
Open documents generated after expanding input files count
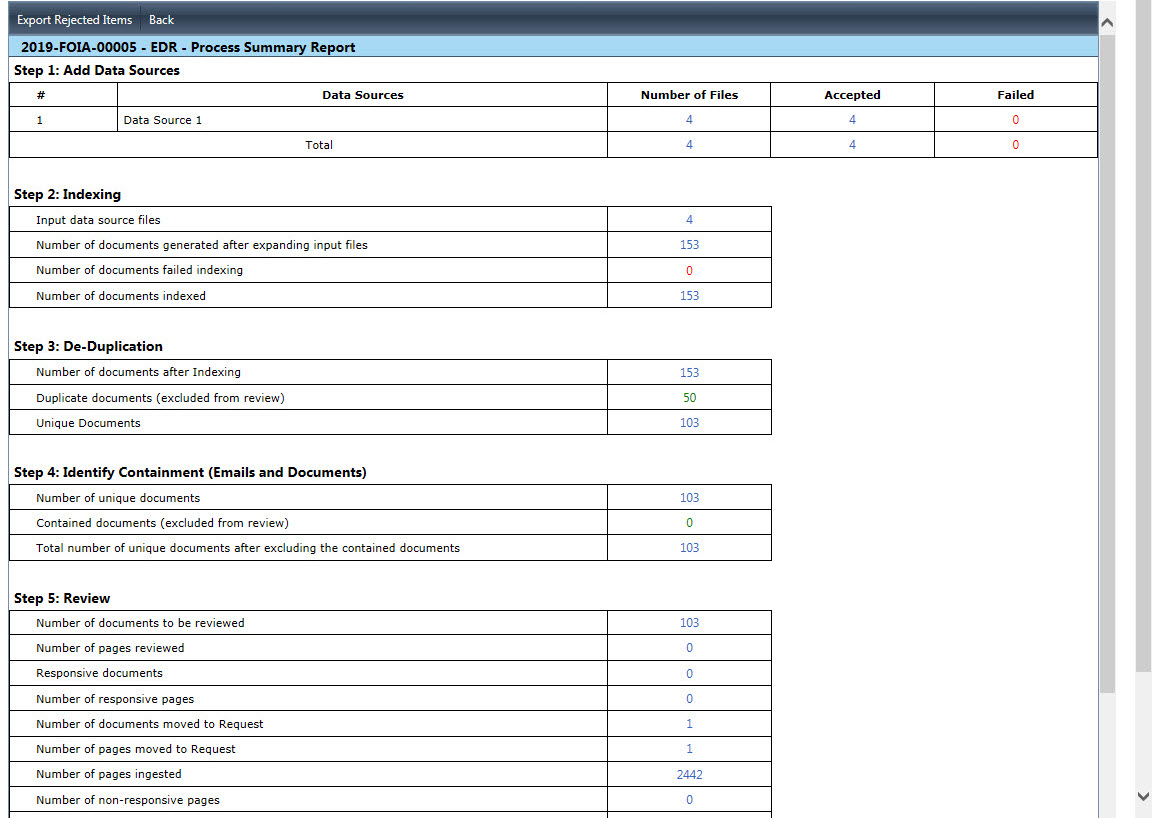coord(689,245)
